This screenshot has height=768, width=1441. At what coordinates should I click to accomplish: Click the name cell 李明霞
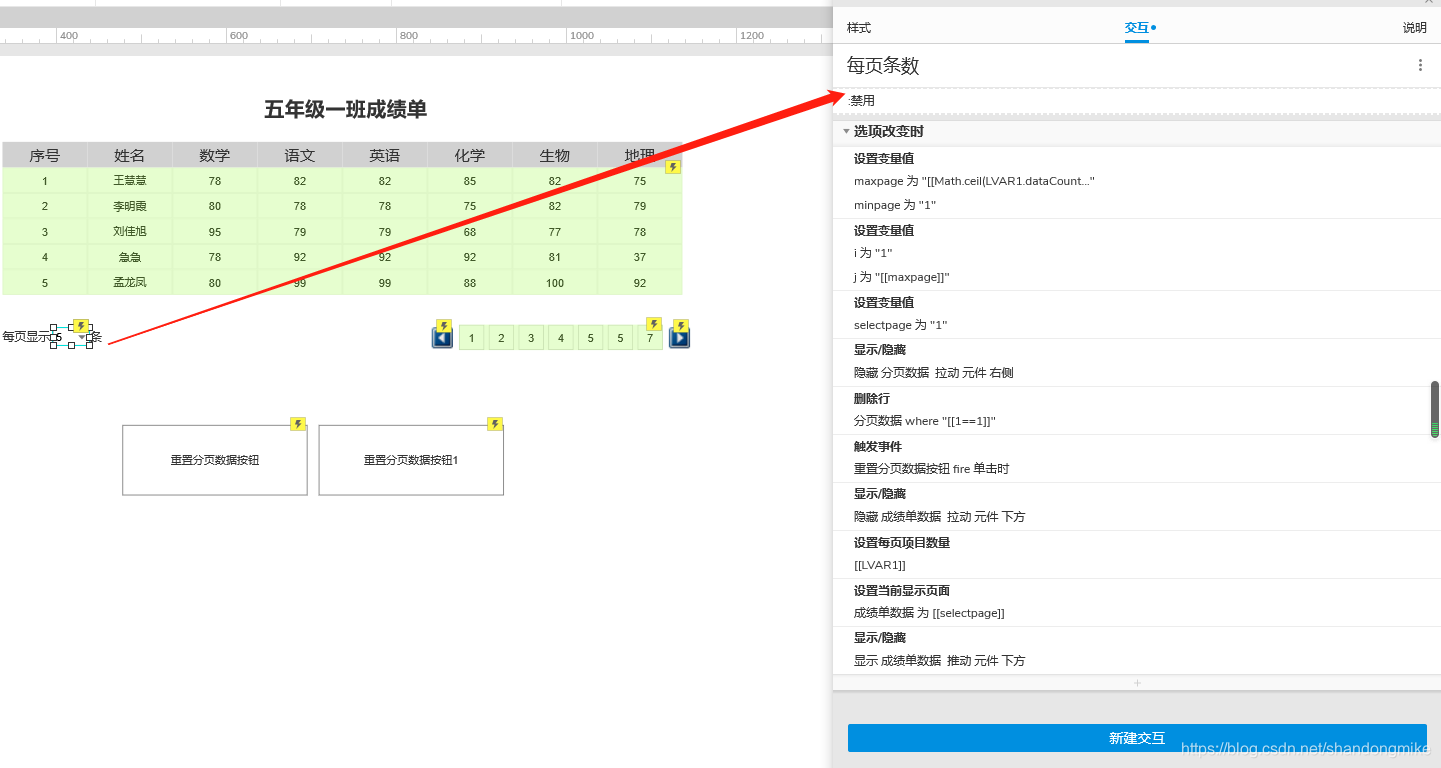pos(129,206)
